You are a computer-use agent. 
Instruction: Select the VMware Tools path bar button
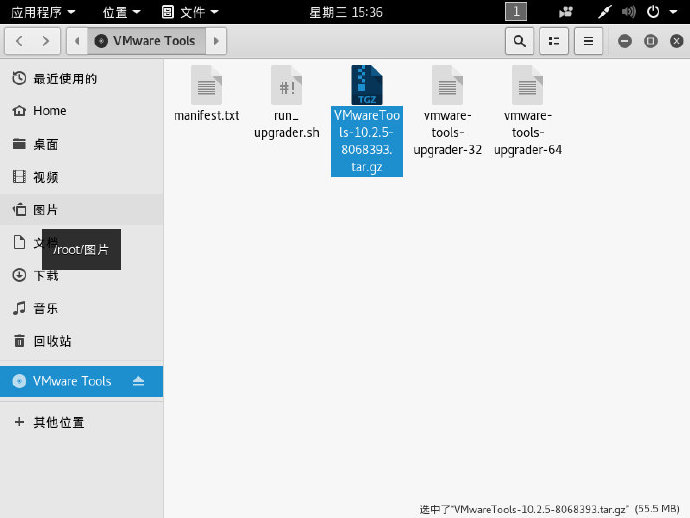pyautogui.click(x=146, y=41)
